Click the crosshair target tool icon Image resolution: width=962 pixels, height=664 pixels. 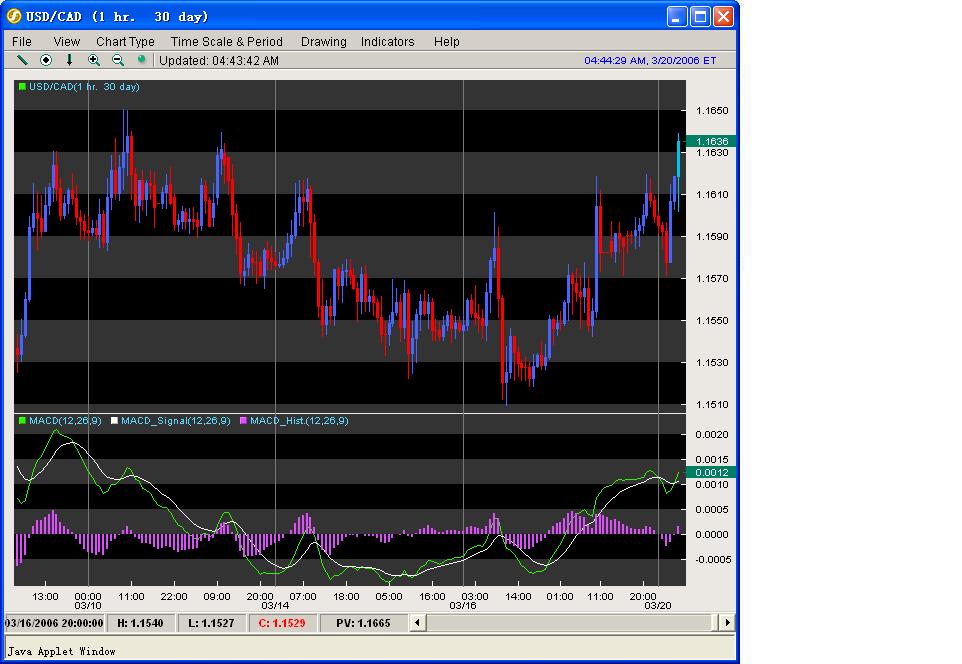pyautogui.click(x=46, y=60)
